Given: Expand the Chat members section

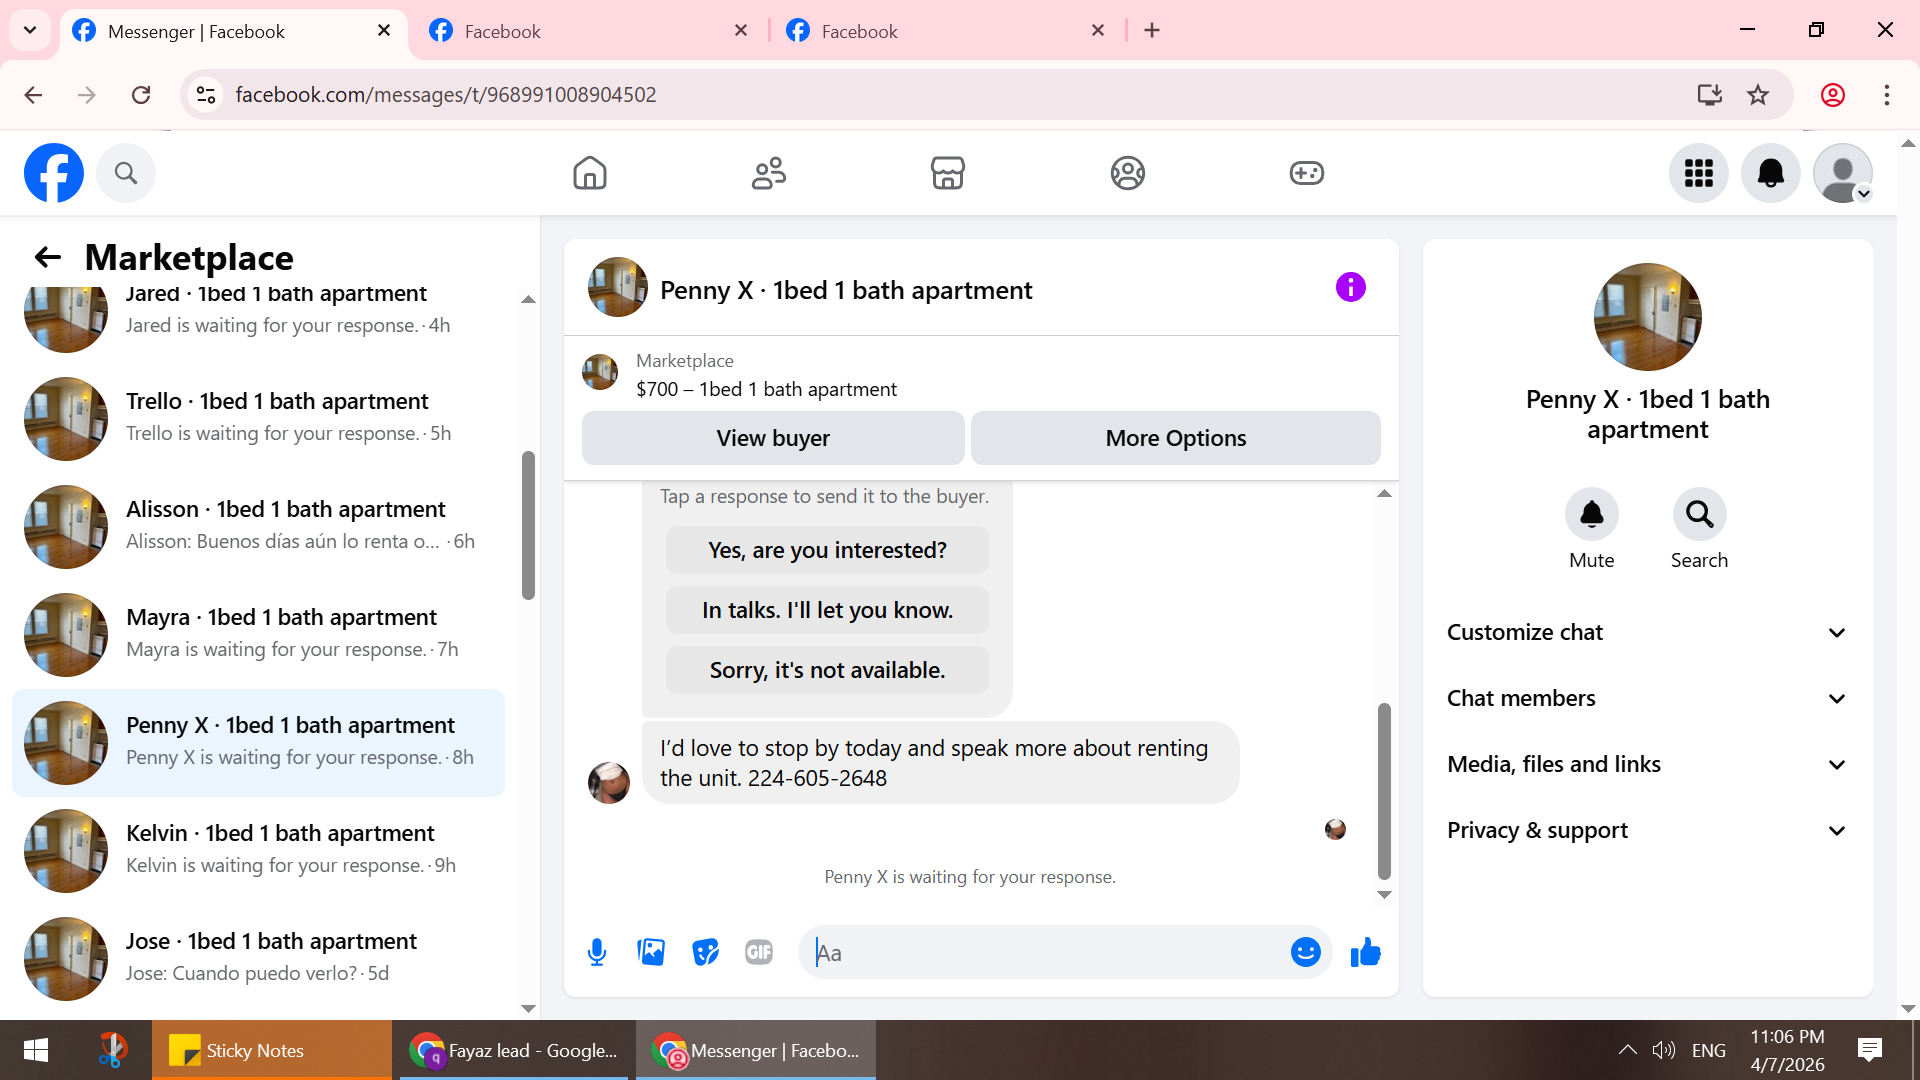Looking at the screenshot, I should coord(1647,699).
